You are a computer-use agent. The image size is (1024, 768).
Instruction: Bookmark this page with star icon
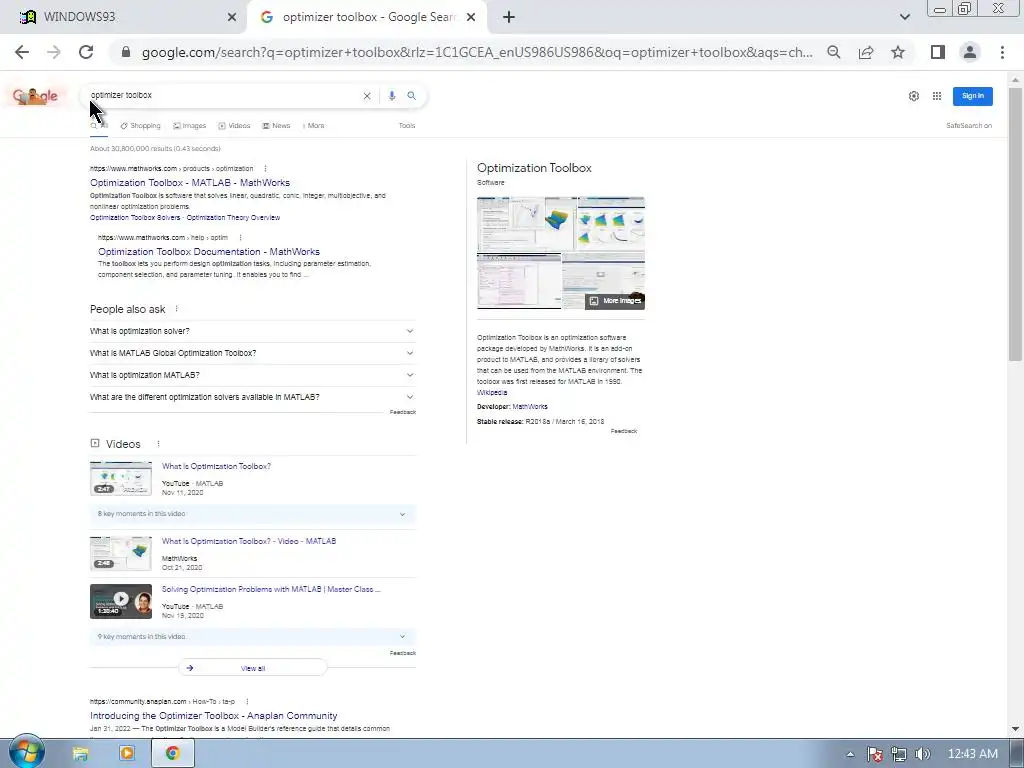[x=898, y=52]
